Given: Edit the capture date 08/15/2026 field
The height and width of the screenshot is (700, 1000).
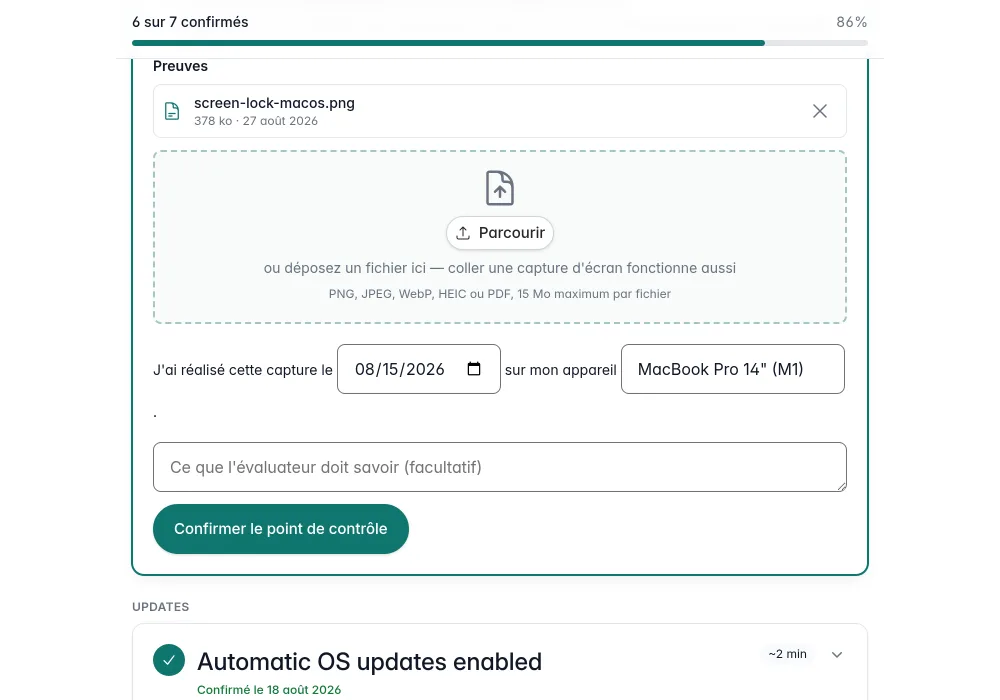Looking at the screenshot, I should coord(418,369).
